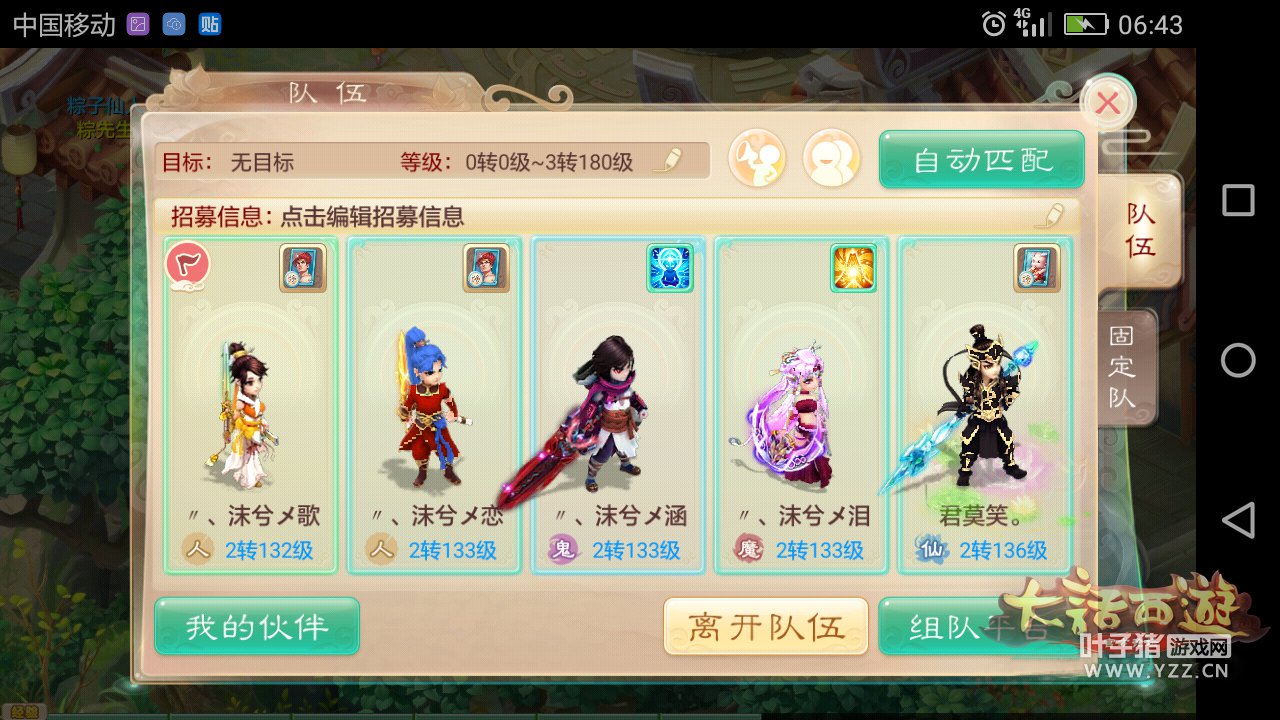Open the voice chat icon next to 自动匹配
This screenshot has height=720, width=1280.
pyautogui.click(x=757, y=158)
